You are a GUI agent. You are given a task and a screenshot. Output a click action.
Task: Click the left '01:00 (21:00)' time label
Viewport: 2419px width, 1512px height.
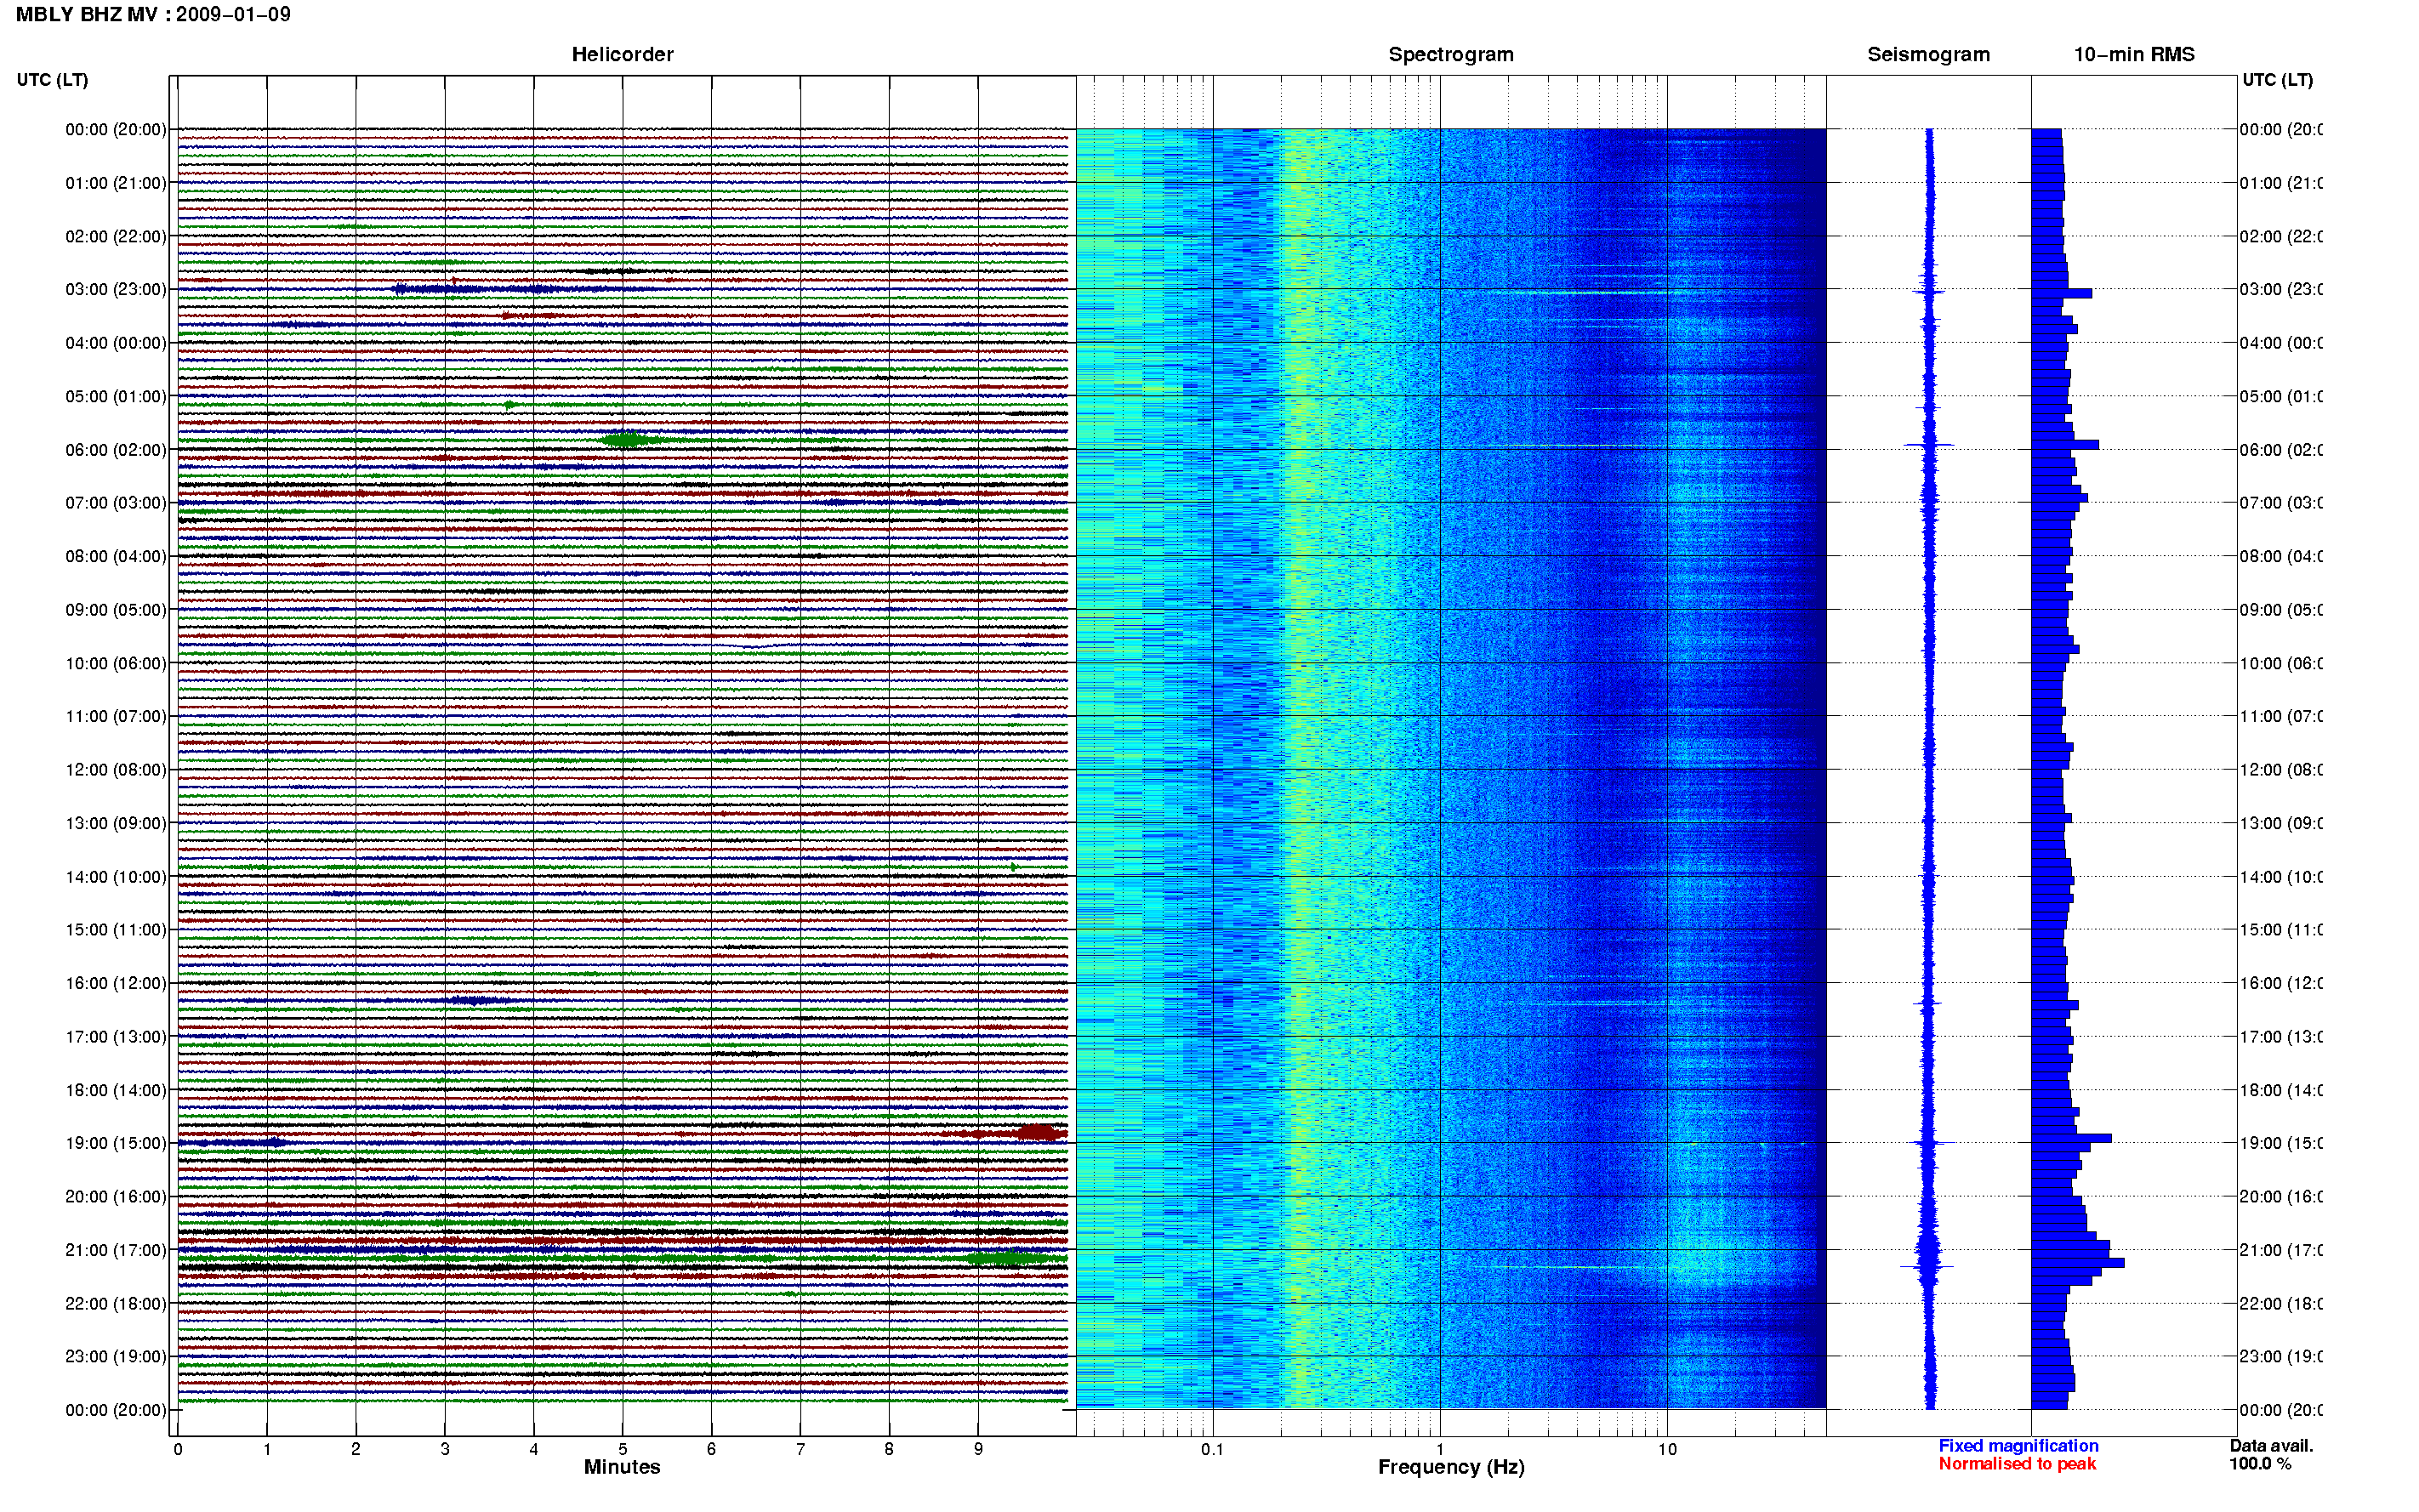click(116, 183)
